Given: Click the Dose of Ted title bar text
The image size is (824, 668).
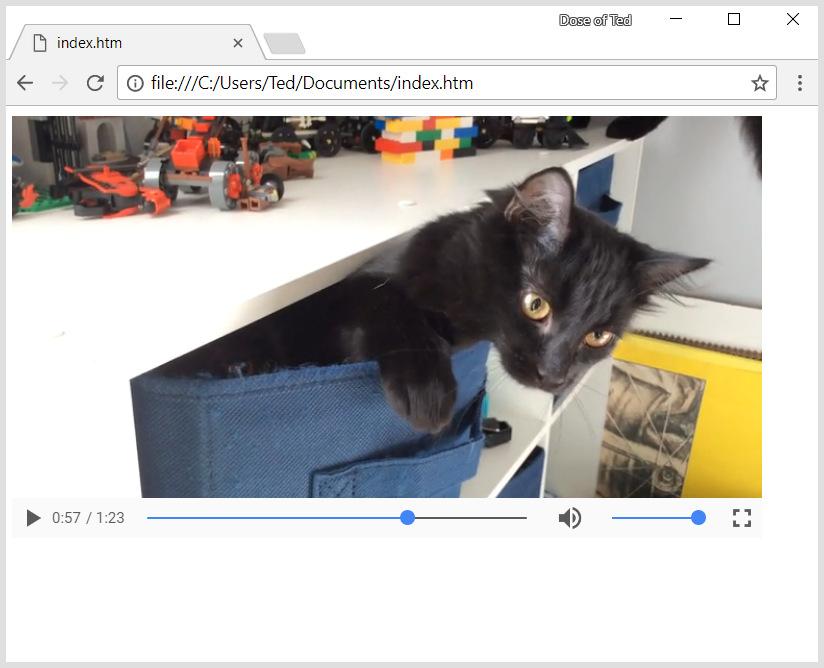Looking at the screenshot, I should (x=595, y=19).
